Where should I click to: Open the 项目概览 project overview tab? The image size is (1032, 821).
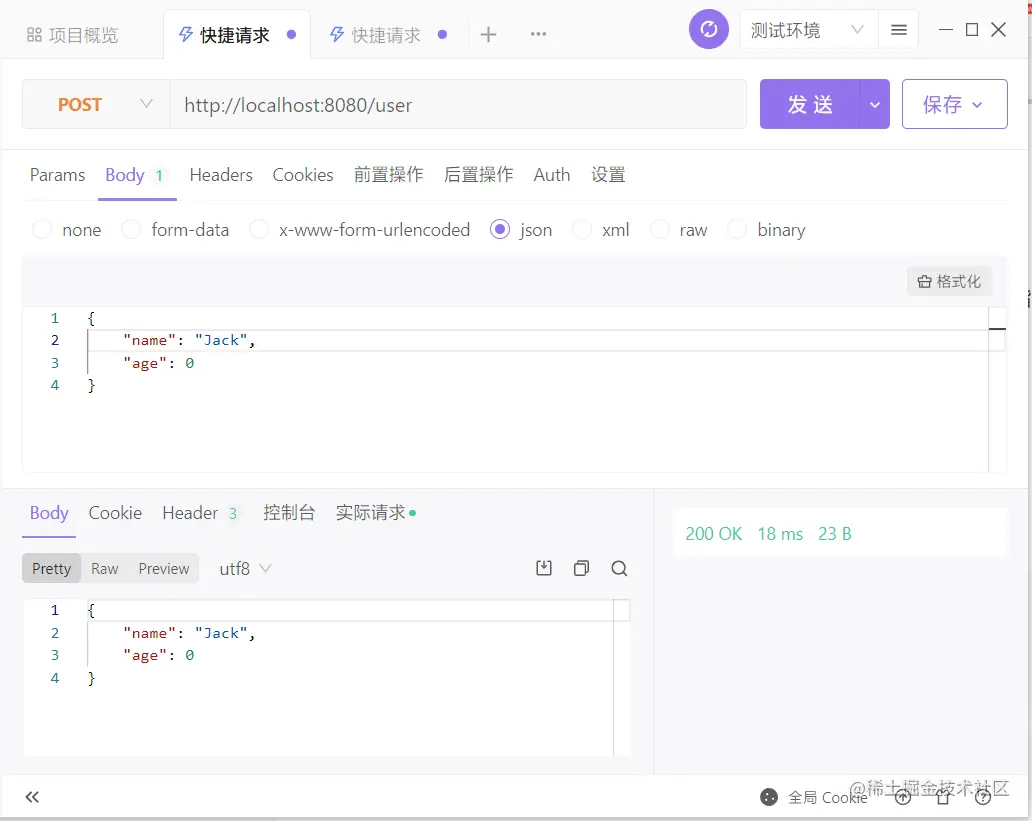72,34
